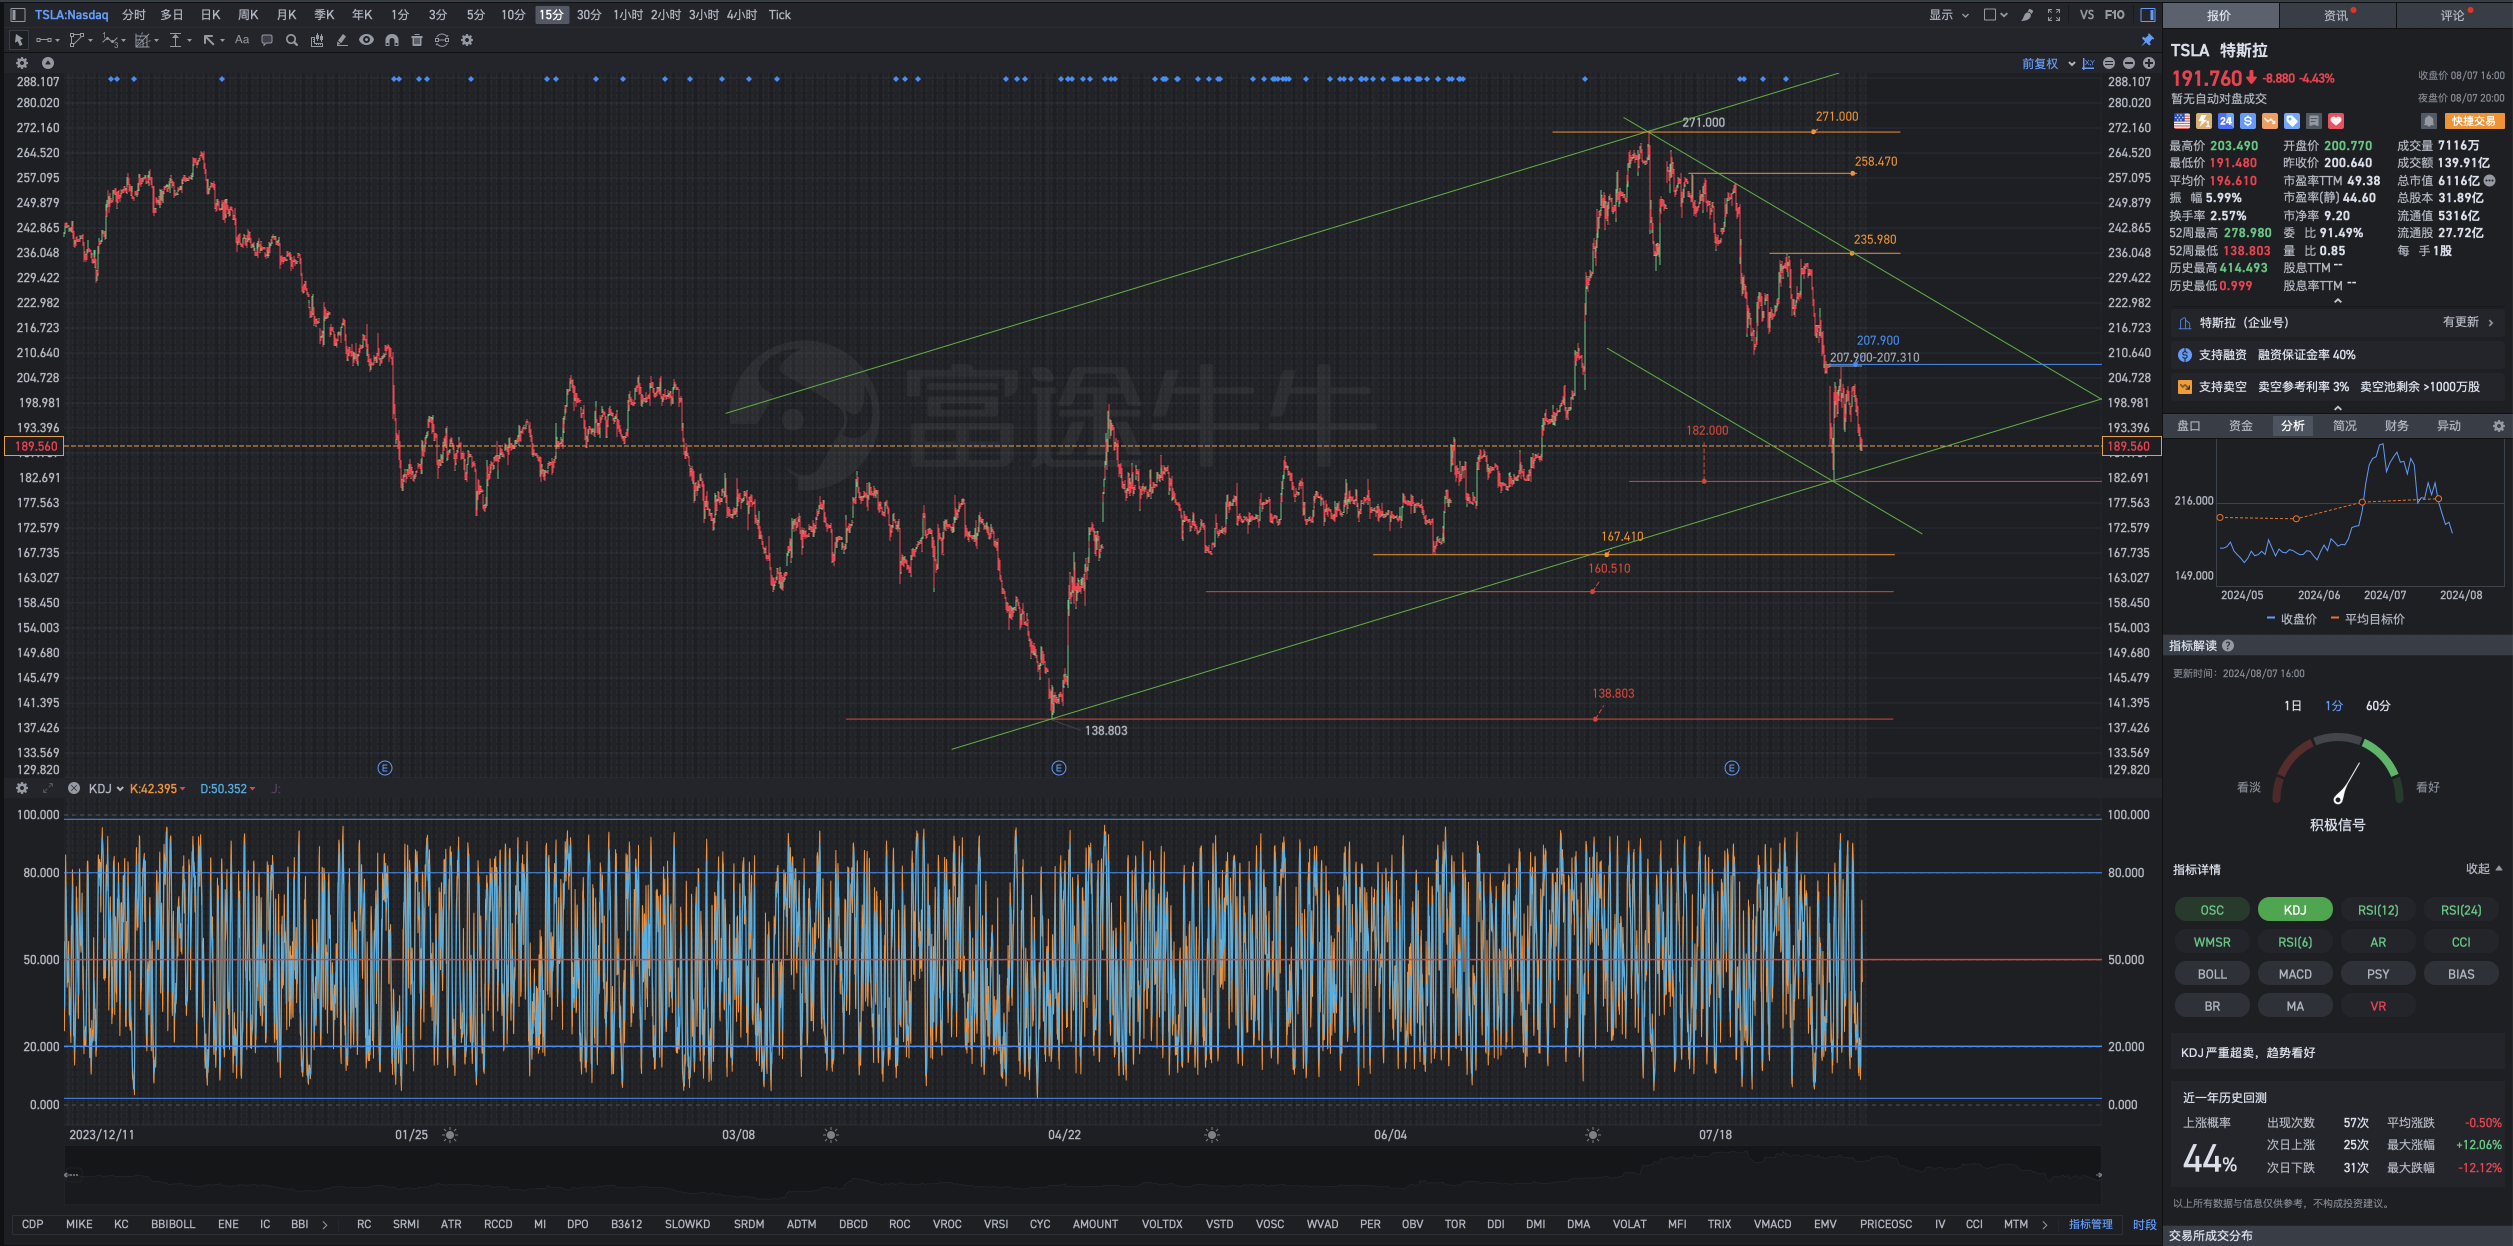Open the text annotation Aa tool

pyautogui.click(x=242, y=40)
